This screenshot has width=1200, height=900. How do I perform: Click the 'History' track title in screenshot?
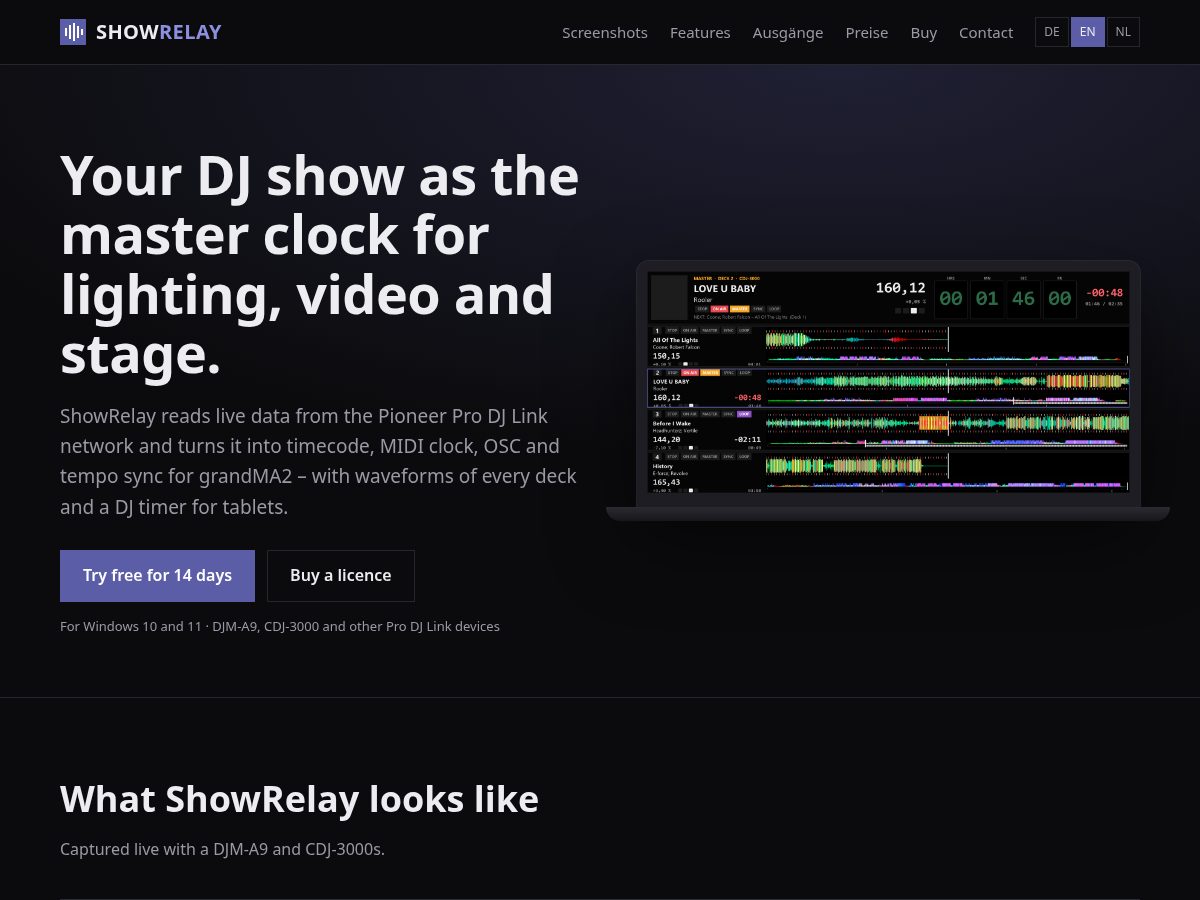pos(663,466)
